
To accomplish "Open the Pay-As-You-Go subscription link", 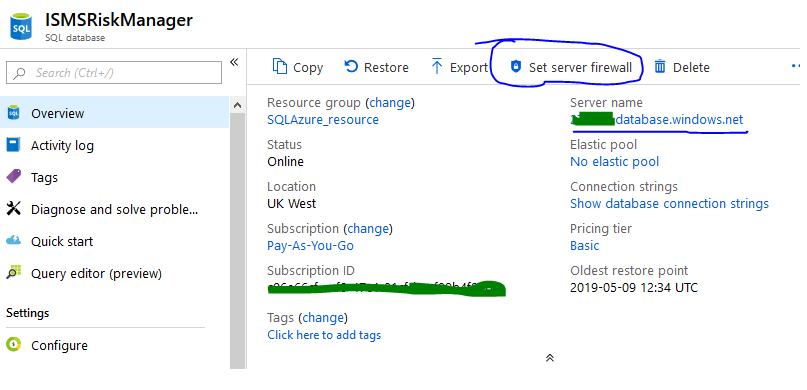I will 310,245.
